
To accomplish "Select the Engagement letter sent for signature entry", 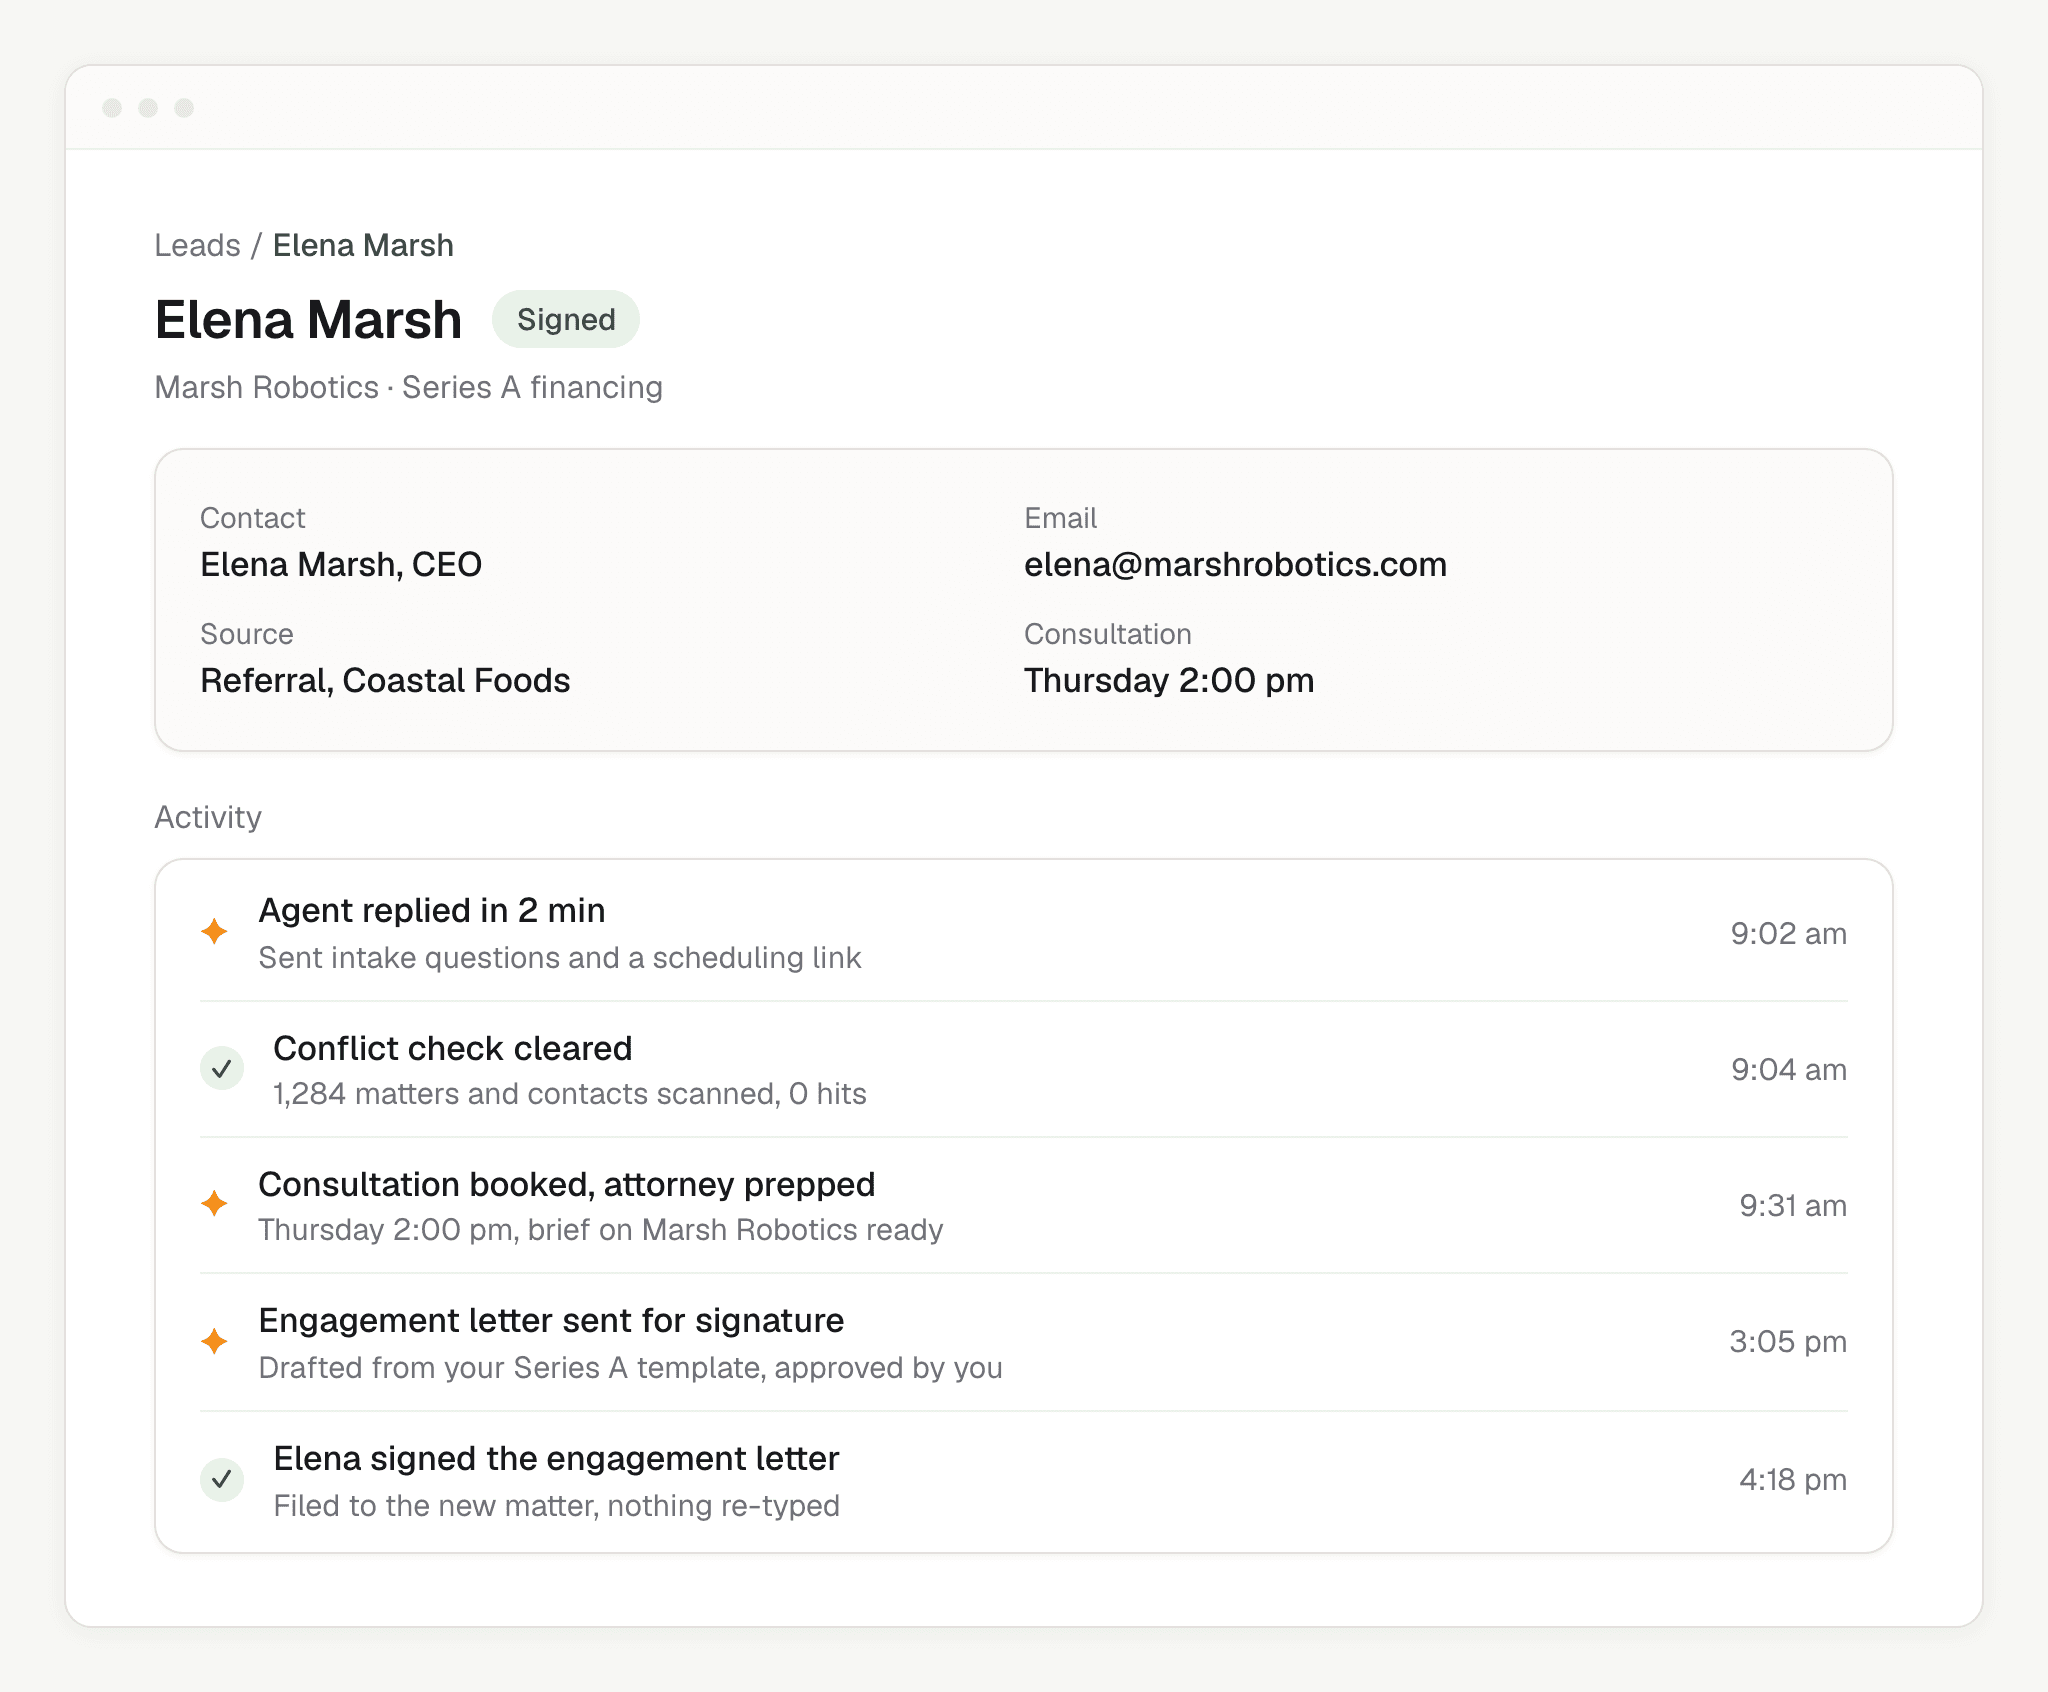I will pos(1023,1342).
